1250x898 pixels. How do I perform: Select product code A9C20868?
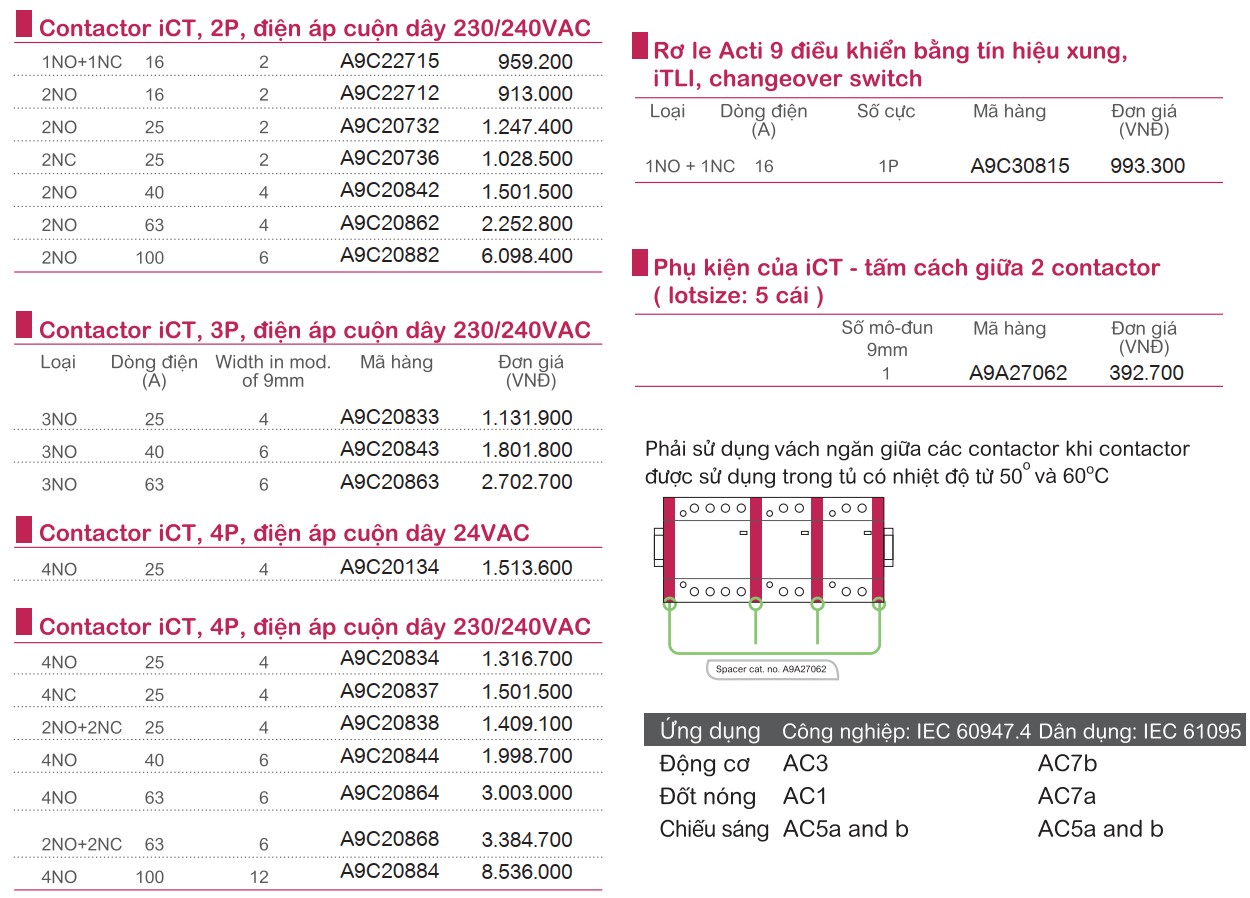tap(389, 838)
